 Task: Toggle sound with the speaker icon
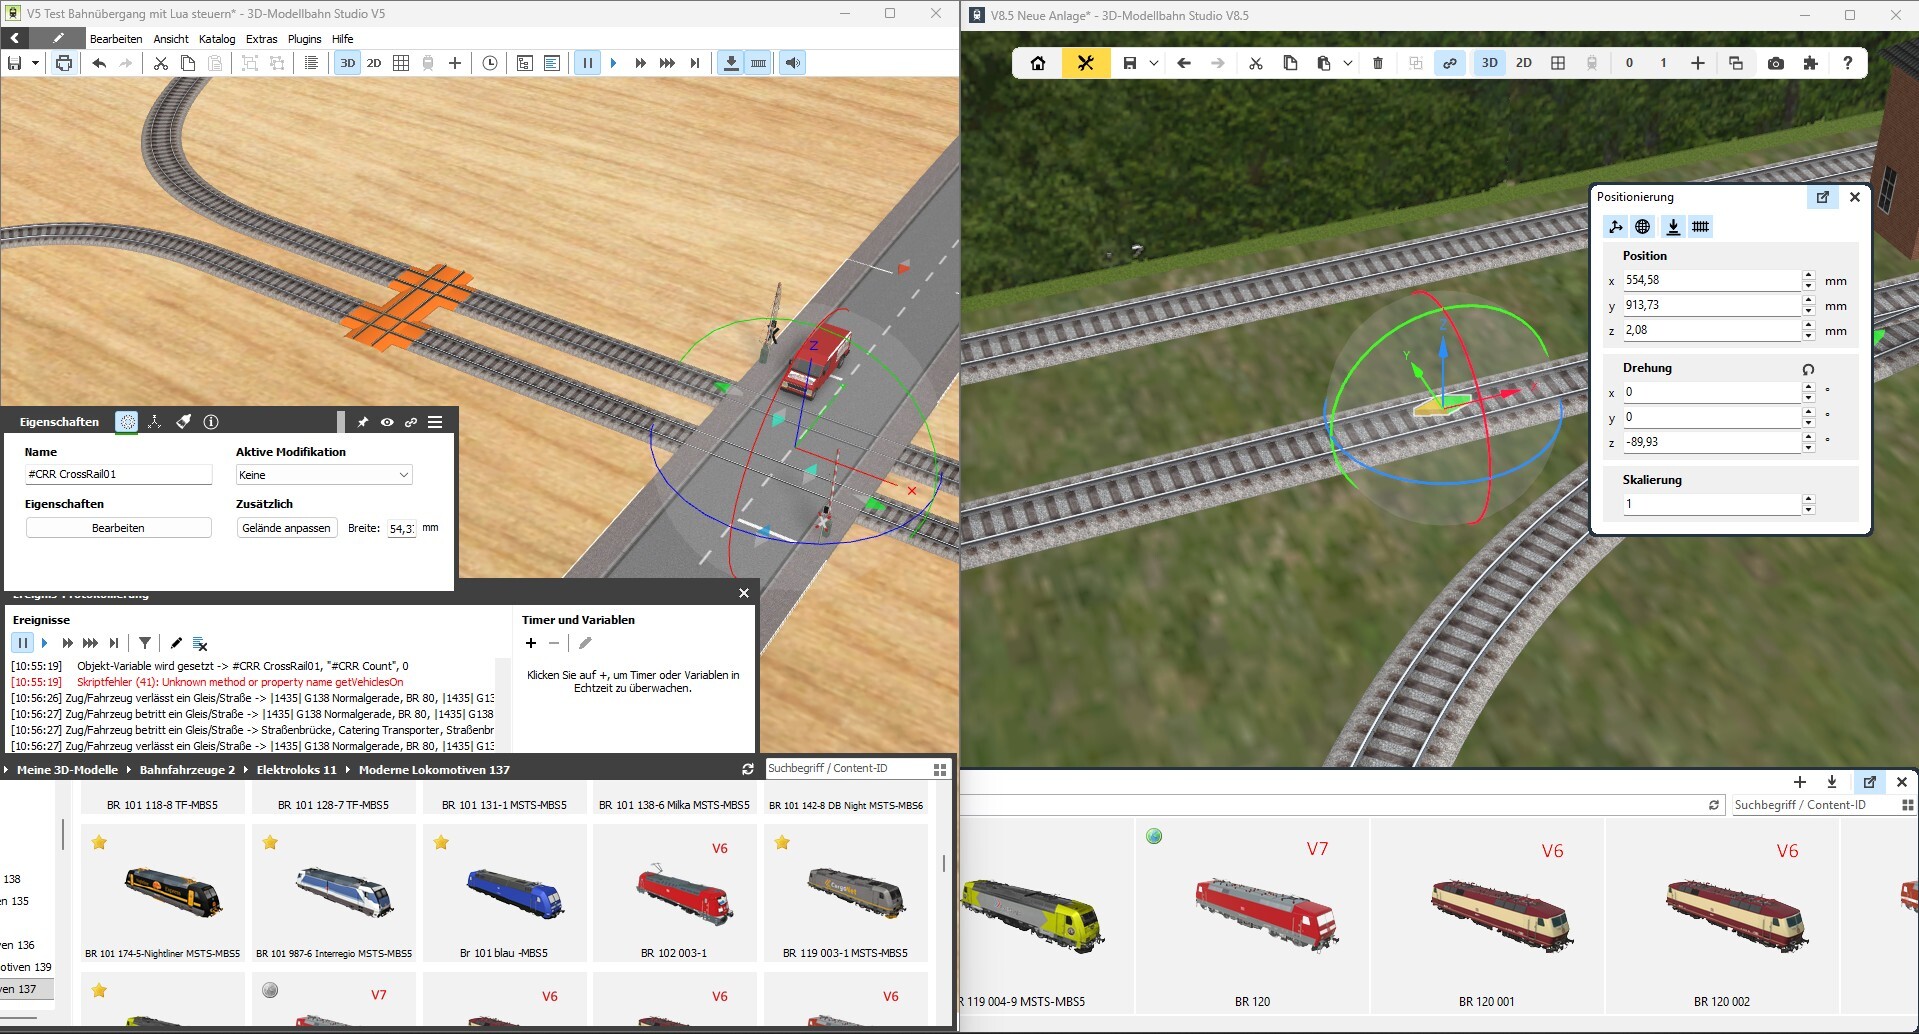tap(792, 63)
